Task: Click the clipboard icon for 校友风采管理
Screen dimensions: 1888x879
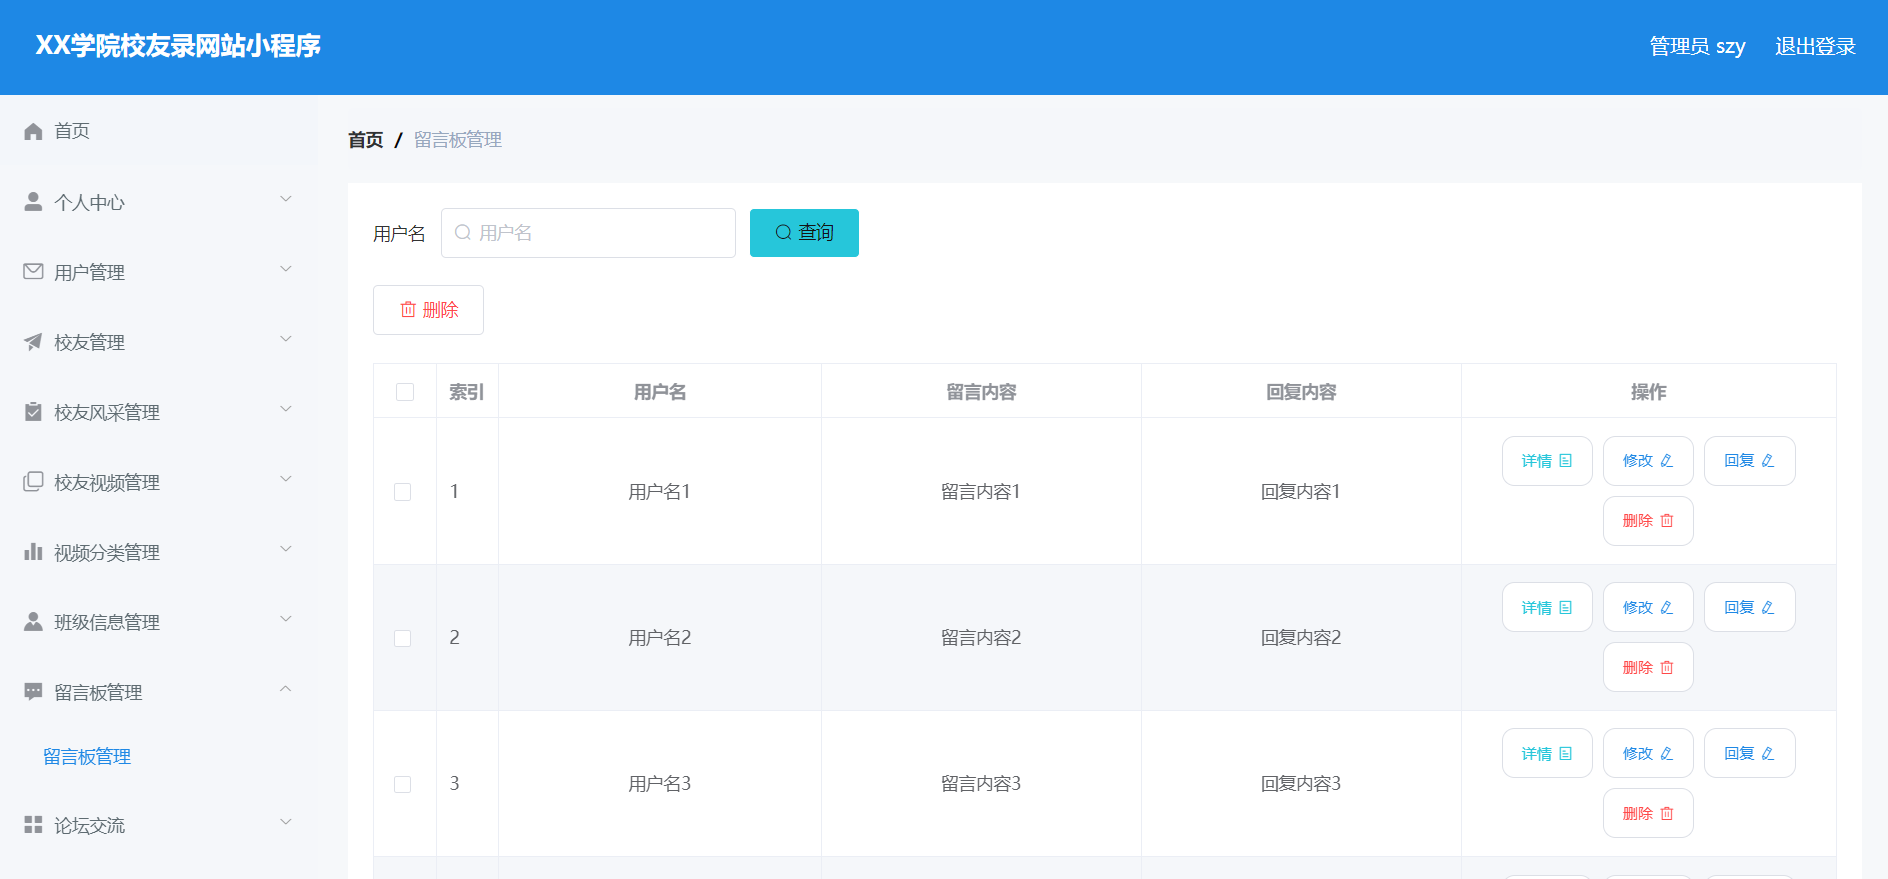Action: tap(33, 412)
